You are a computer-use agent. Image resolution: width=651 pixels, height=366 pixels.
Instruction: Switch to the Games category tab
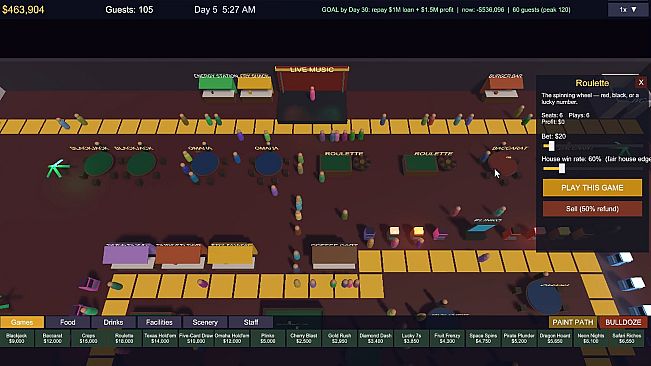[22, 322]
